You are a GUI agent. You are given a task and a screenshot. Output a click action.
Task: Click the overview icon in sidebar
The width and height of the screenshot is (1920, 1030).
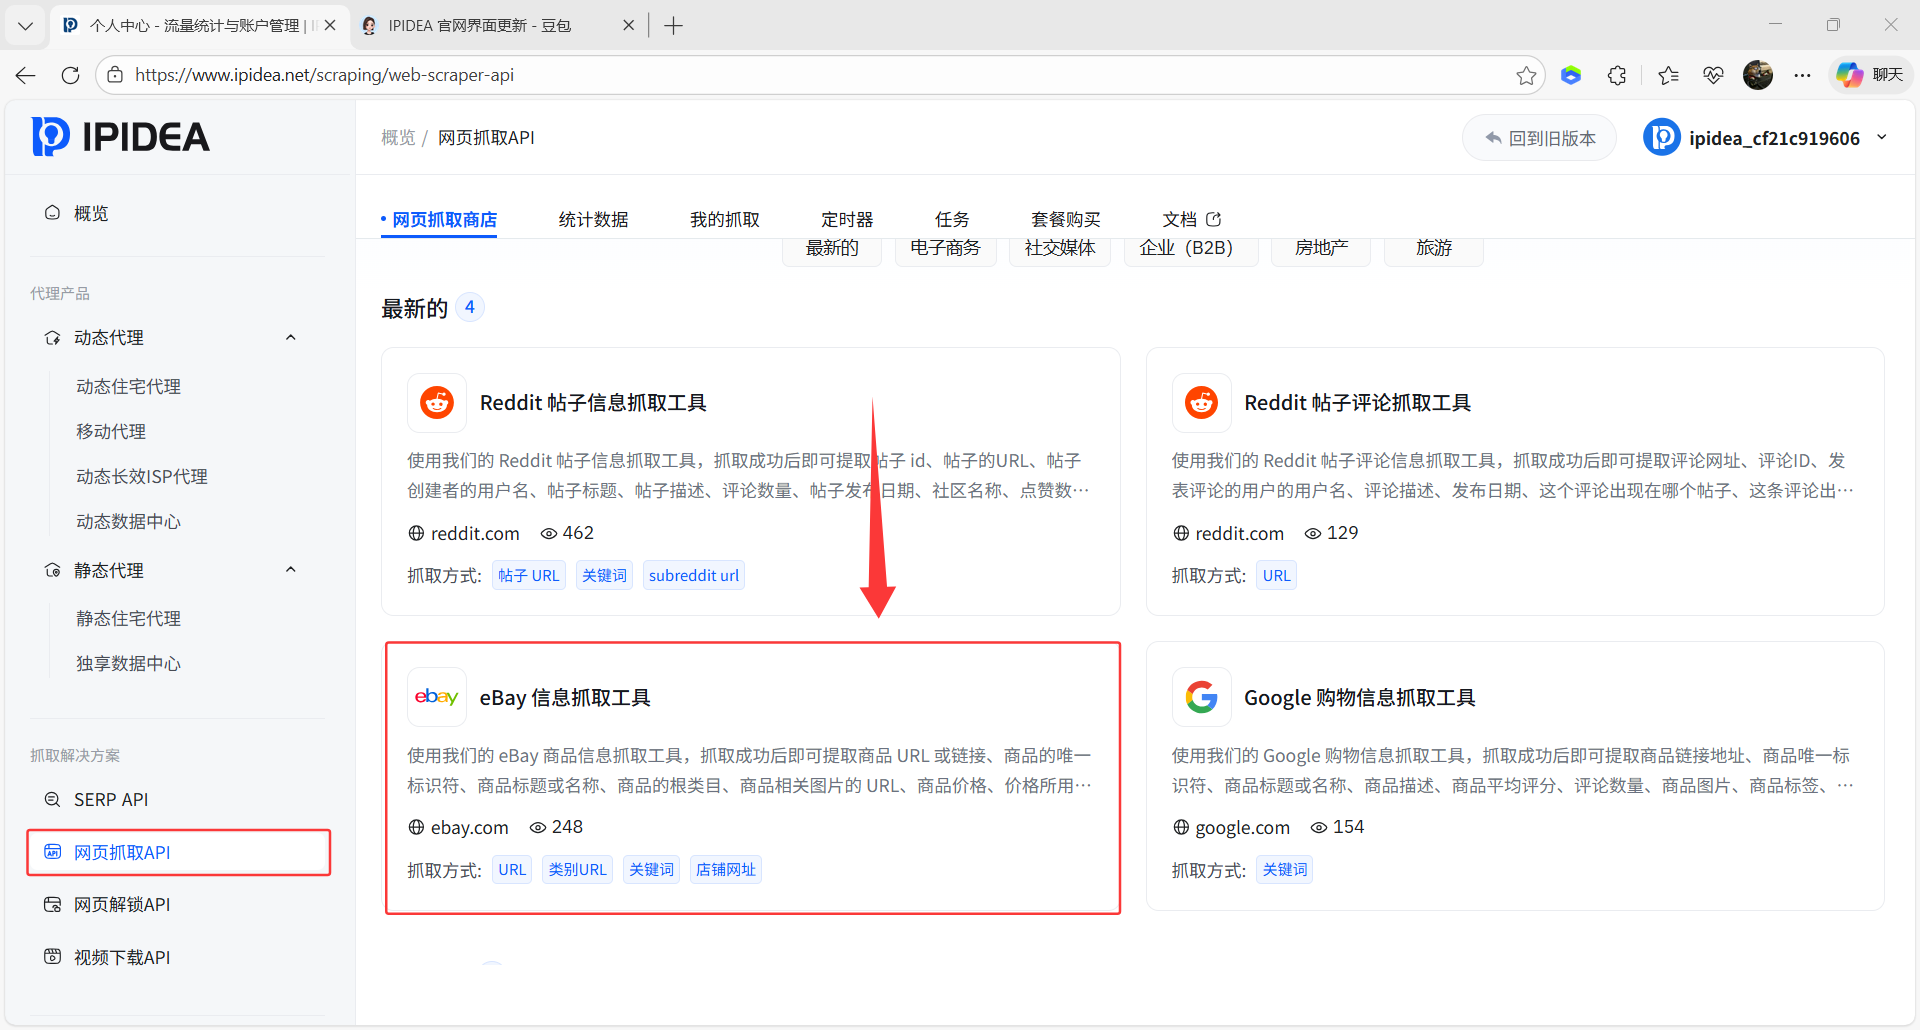pos(52,213)
